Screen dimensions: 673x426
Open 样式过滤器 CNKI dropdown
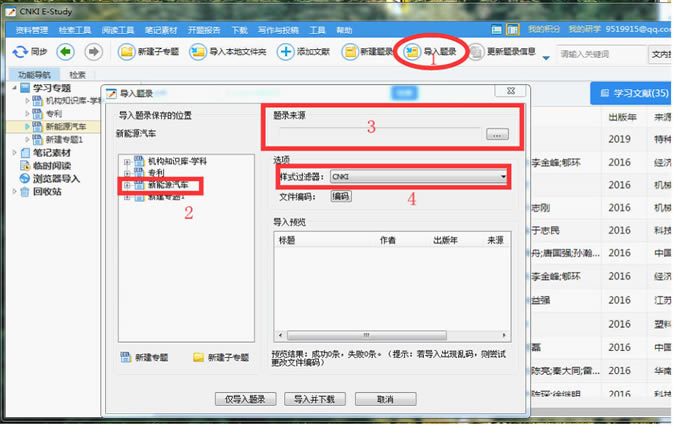coord(418,176)
